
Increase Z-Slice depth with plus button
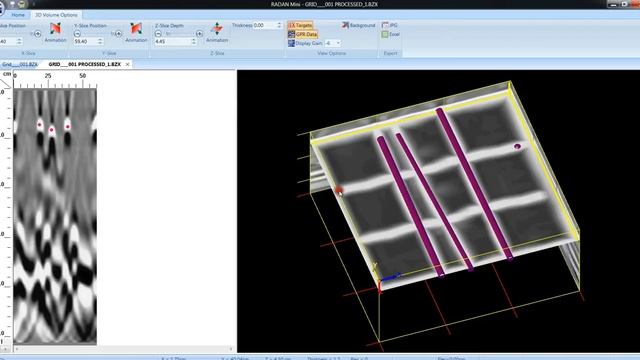point(199,34)
